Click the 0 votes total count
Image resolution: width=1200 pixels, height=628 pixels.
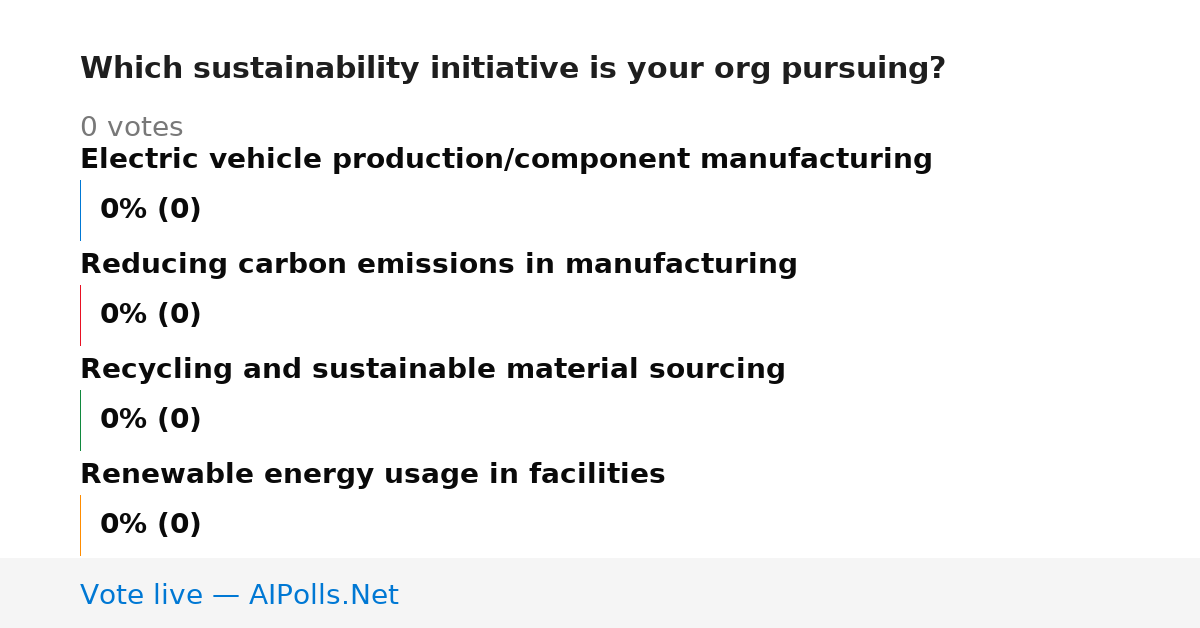[x=132, y=128]
